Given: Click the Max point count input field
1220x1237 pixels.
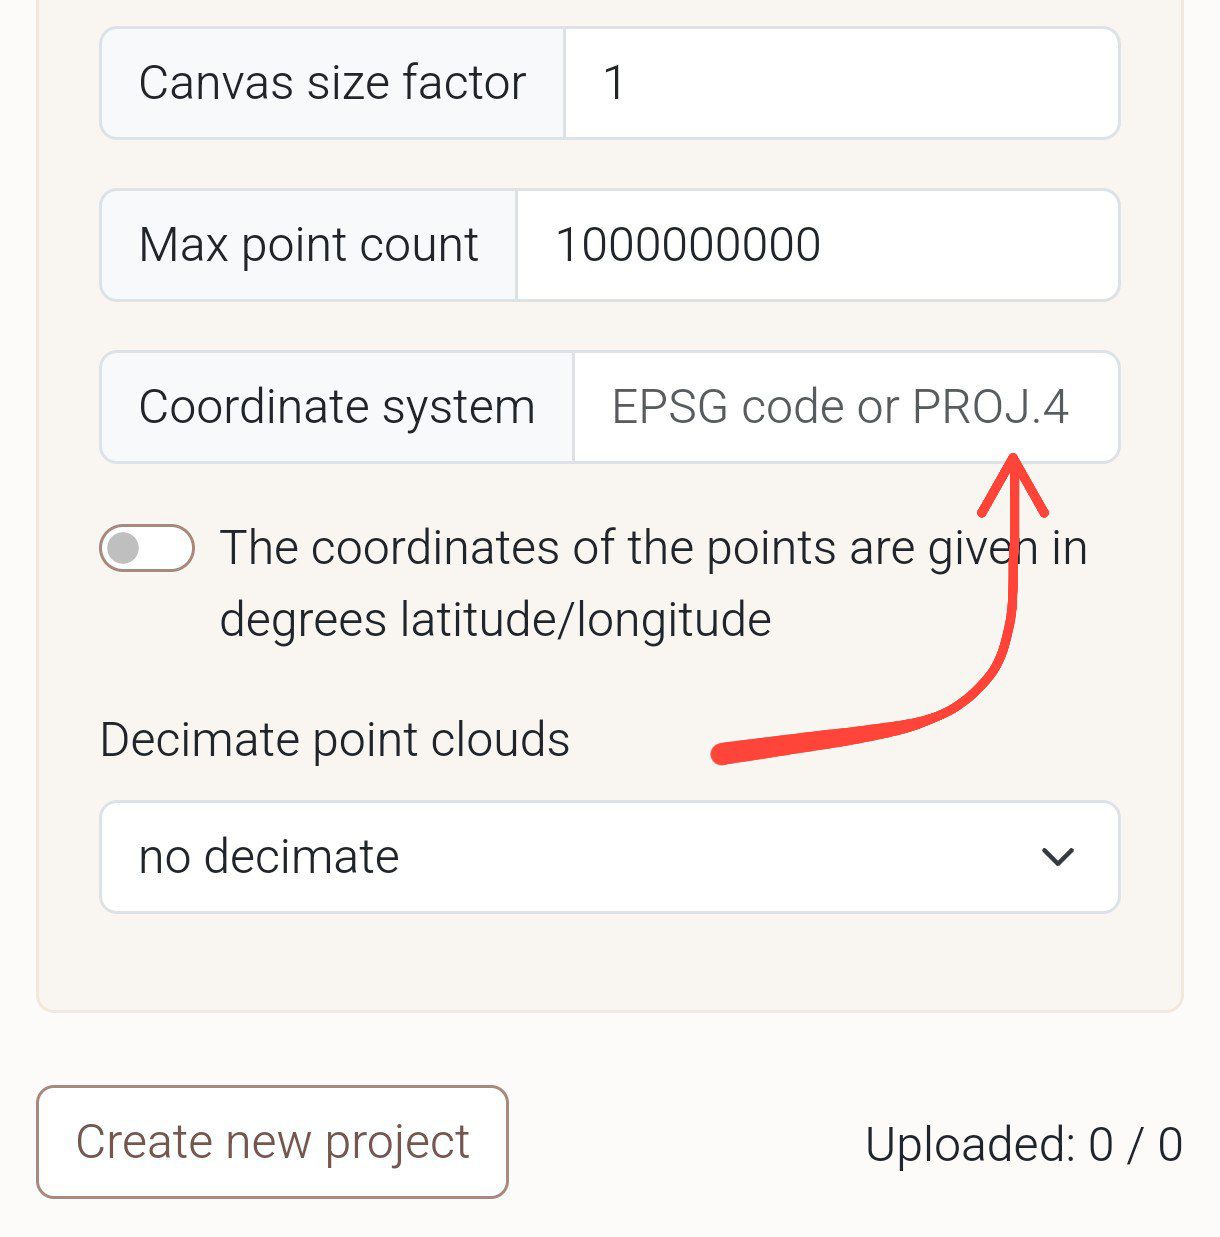Looking at the screenshot, I should pos(816,245).
